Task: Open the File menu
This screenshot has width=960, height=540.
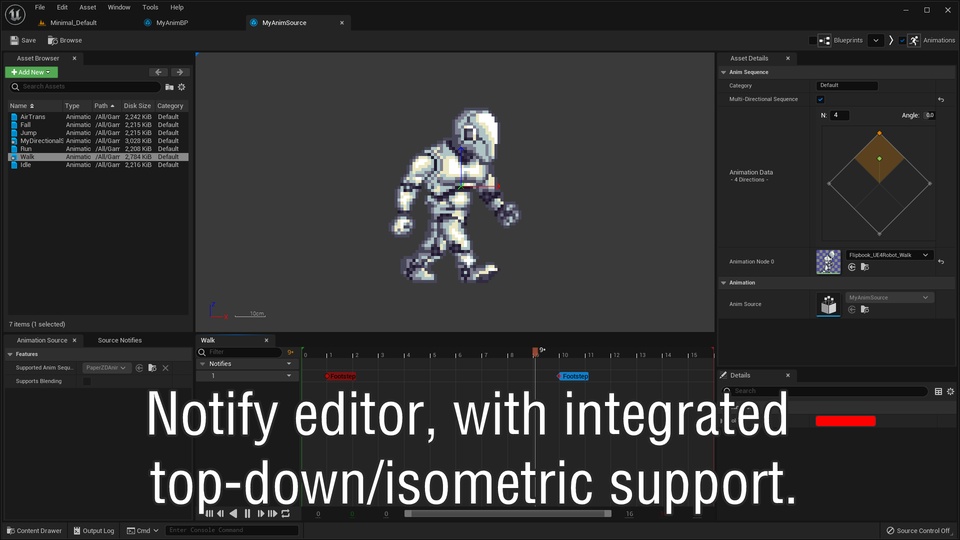Action: 40,7
